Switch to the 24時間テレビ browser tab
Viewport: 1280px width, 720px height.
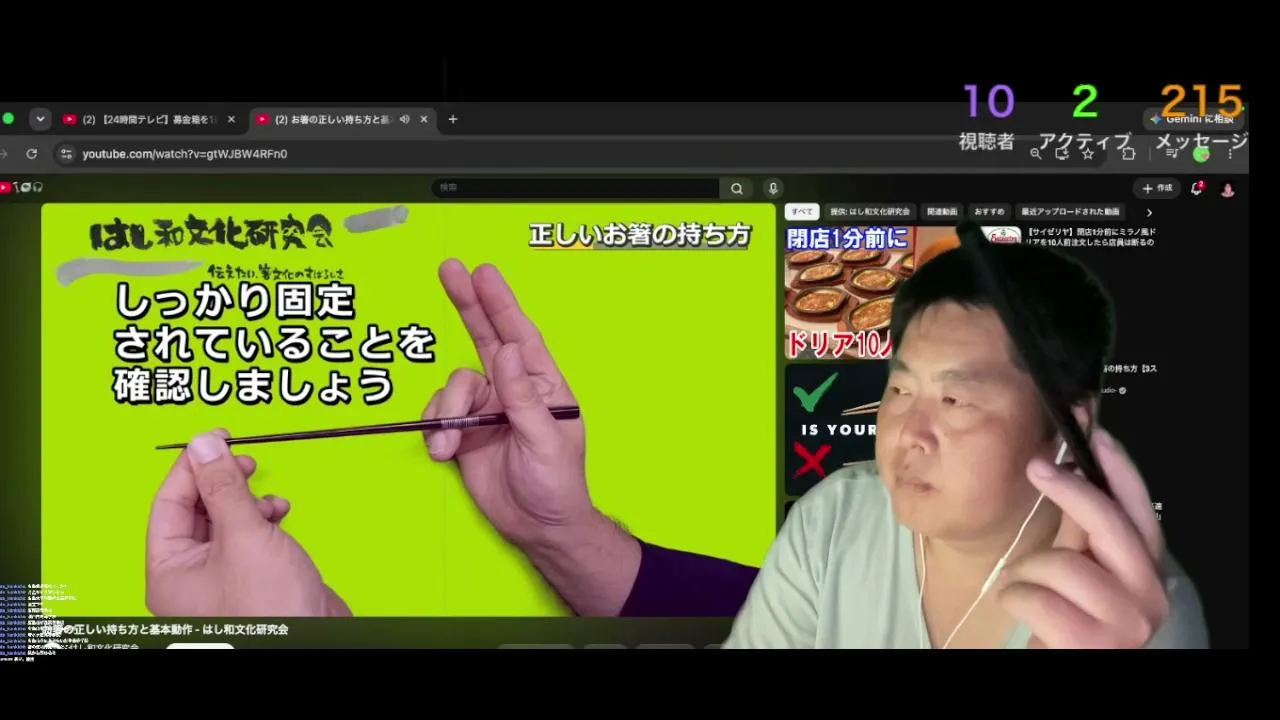point(148,119)
